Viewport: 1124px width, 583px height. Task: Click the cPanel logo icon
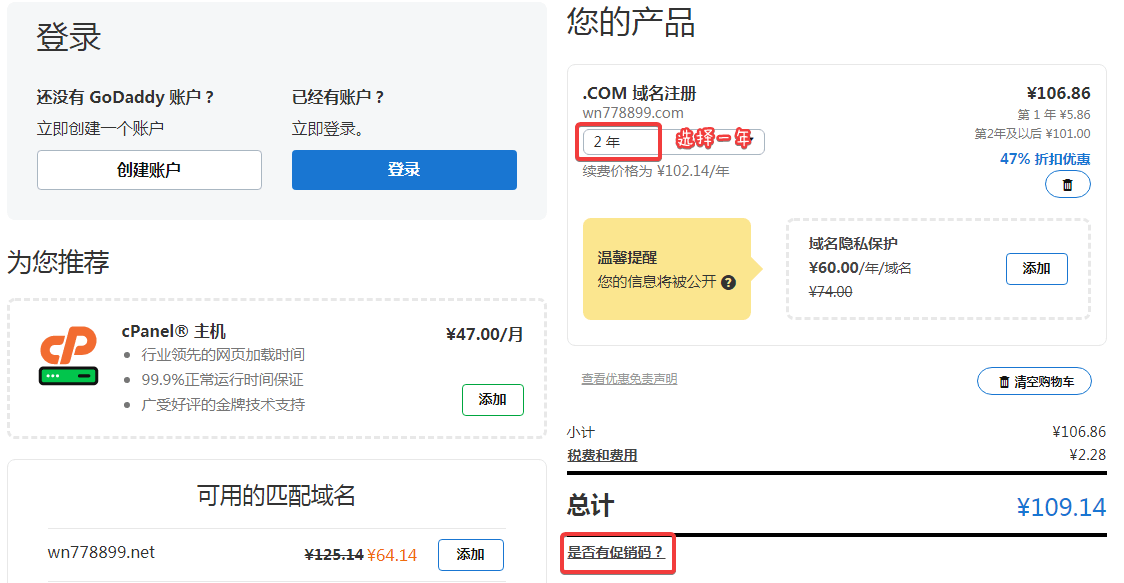coord(69,356)
